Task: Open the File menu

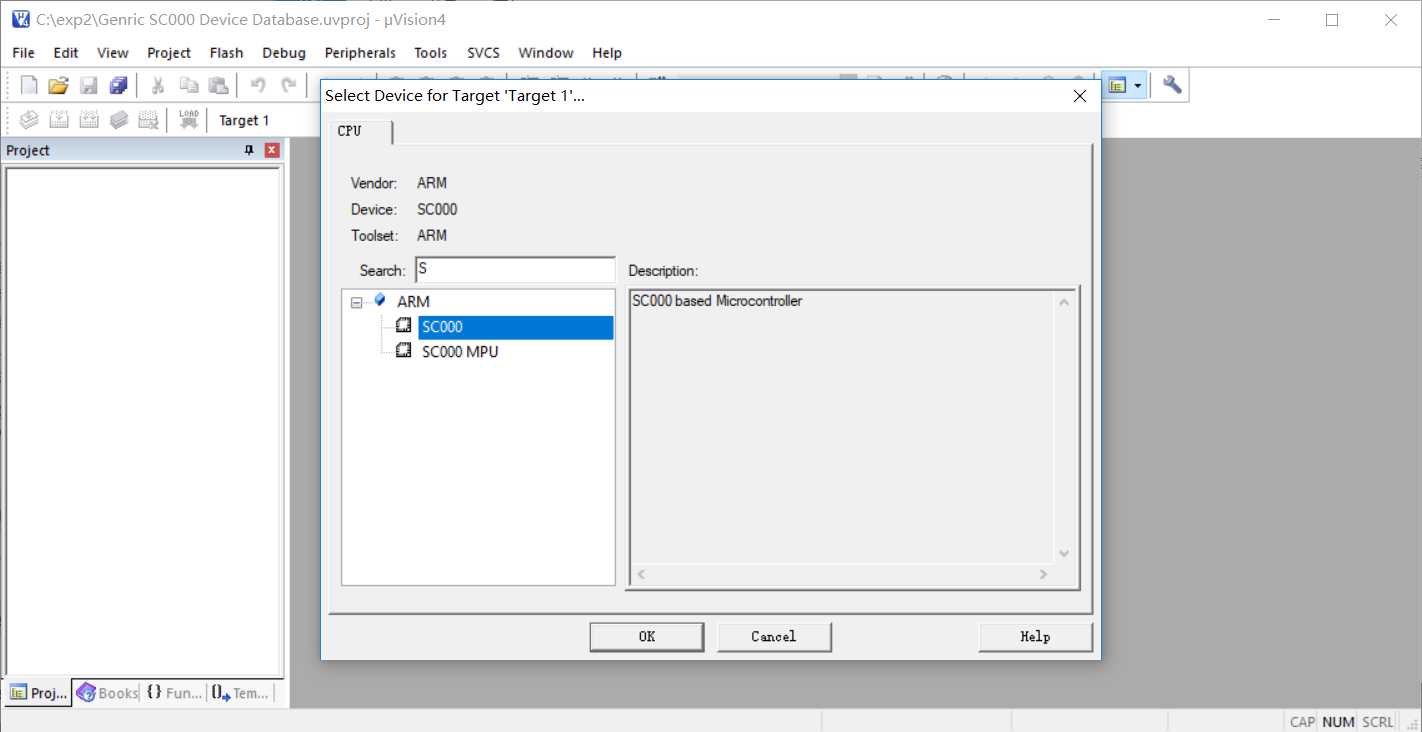Action: (x=23, y=53)
